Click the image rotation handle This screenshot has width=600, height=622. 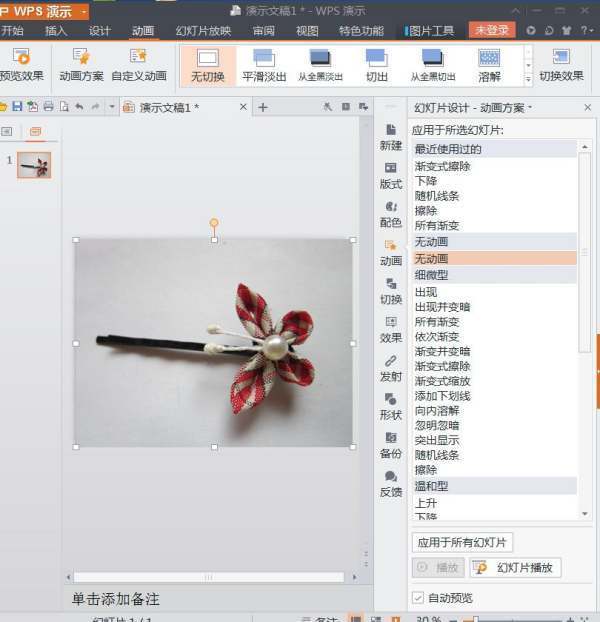coord(214,223)
